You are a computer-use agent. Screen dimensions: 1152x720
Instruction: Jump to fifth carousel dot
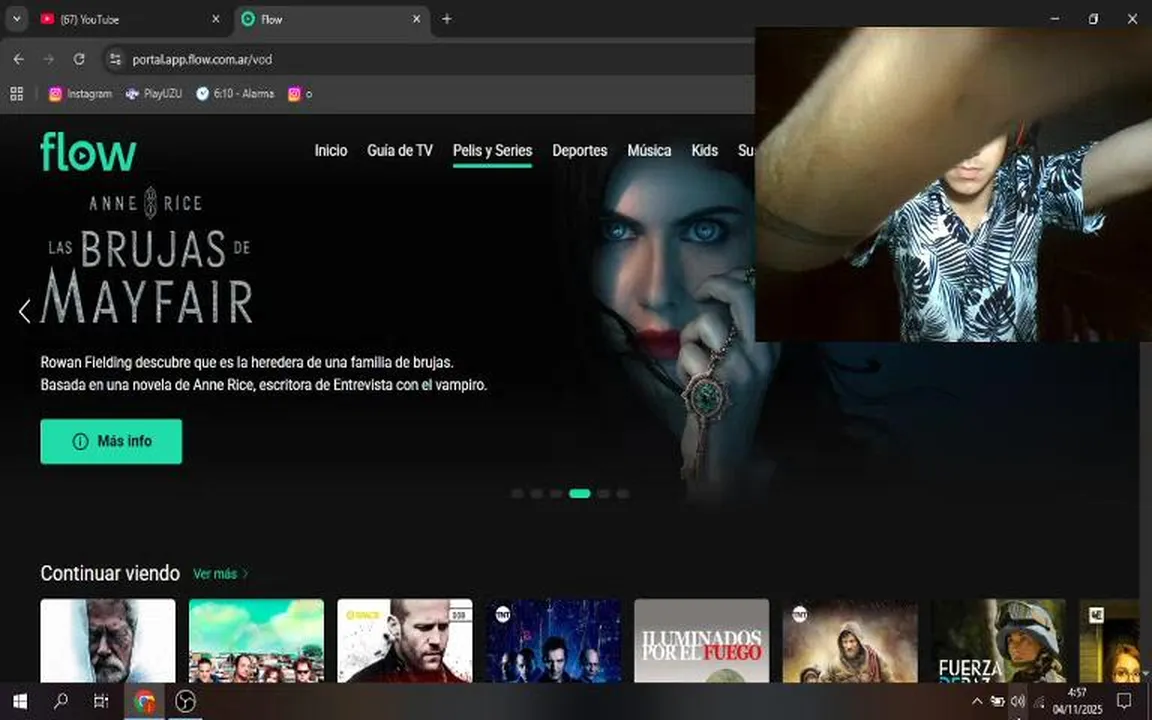click(603, 494)
